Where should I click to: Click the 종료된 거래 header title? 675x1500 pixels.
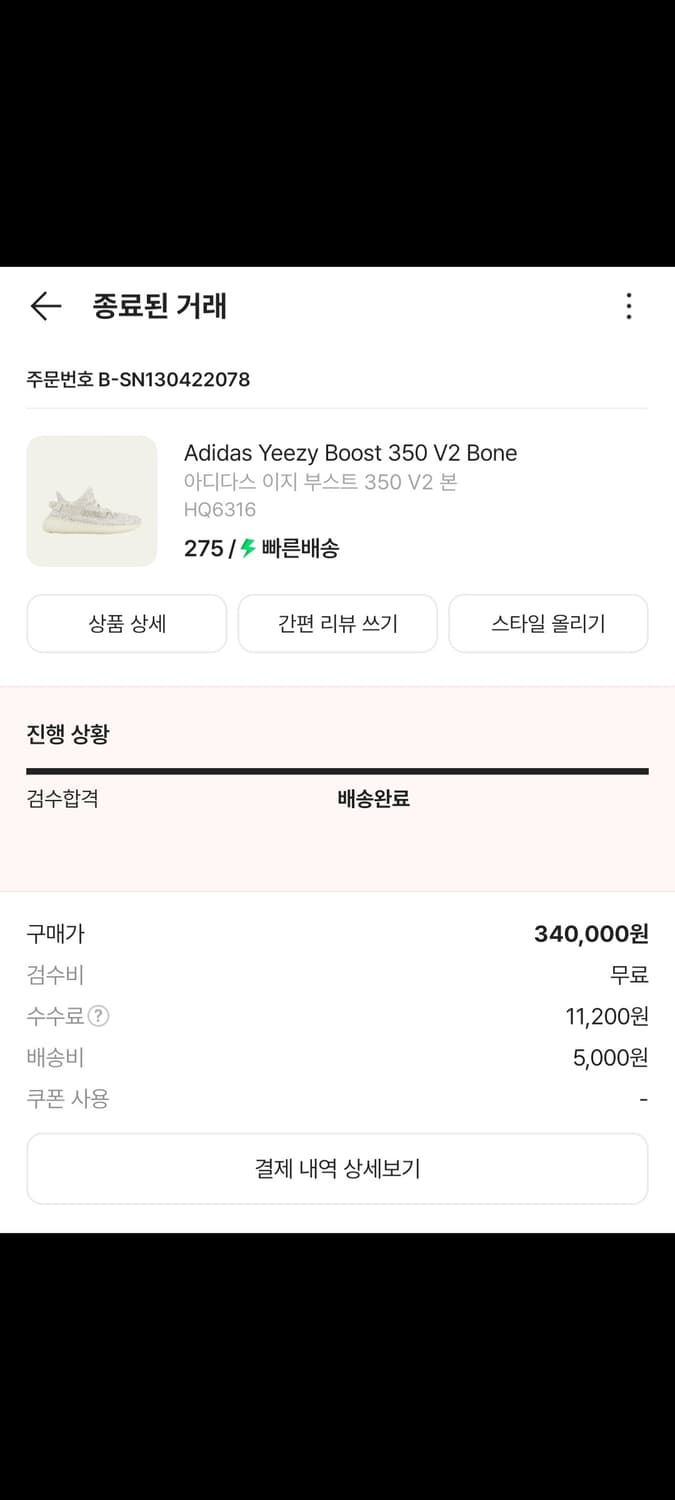click(x=158, y=307)
